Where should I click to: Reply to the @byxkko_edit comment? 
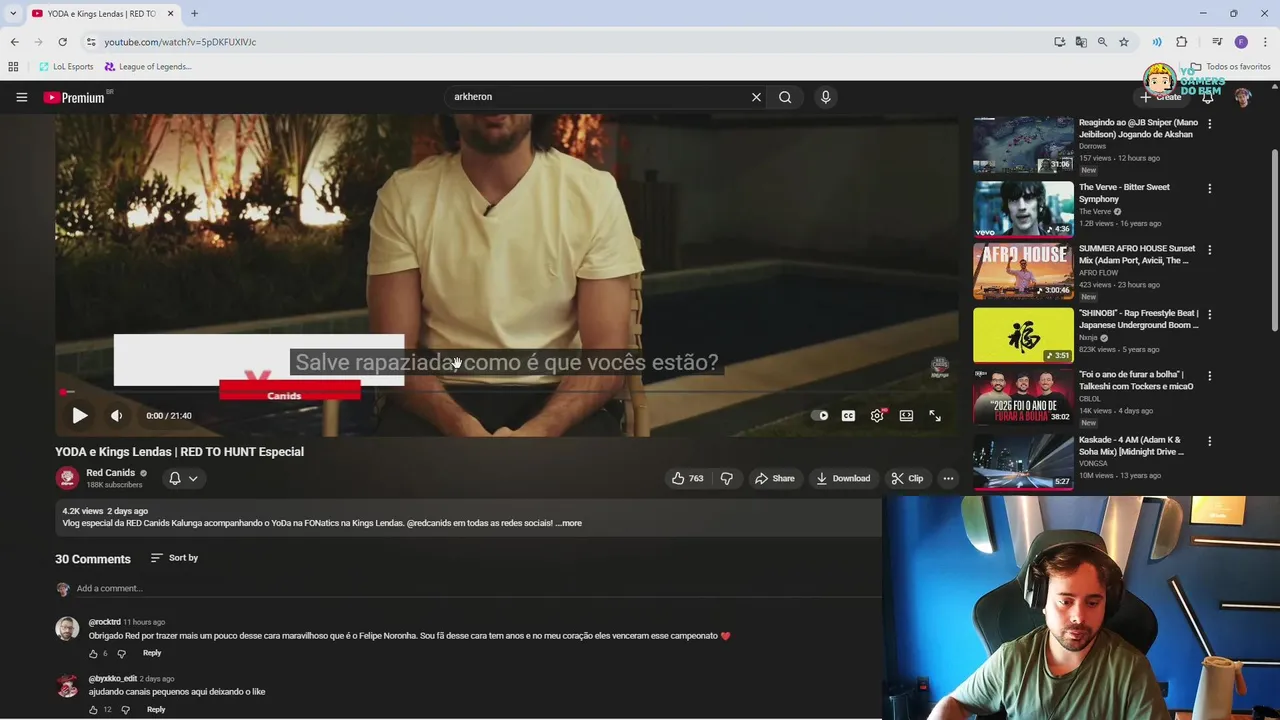[x=156, y=710]
